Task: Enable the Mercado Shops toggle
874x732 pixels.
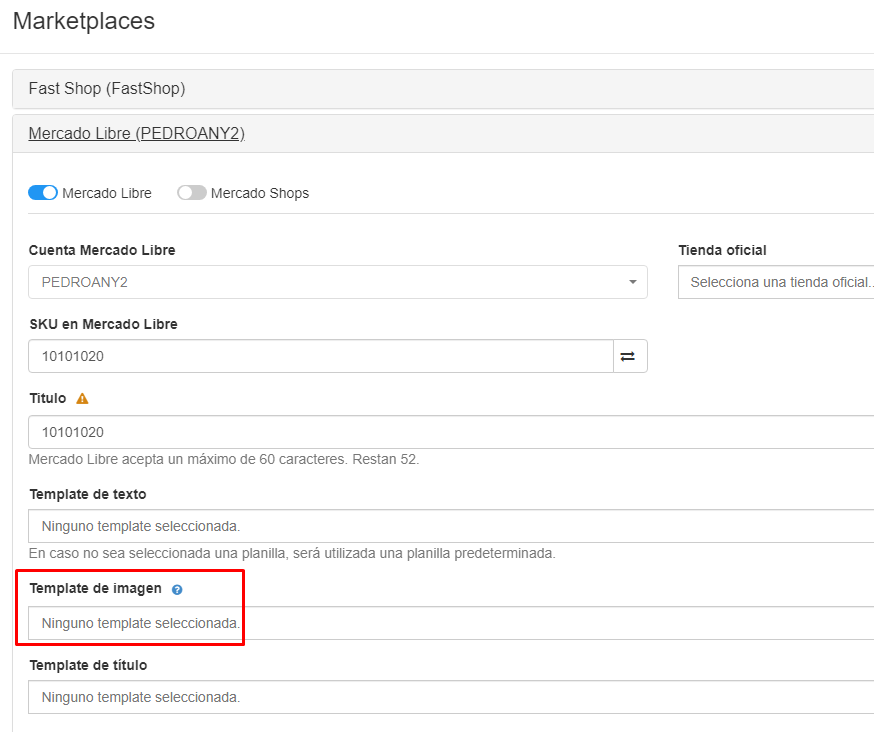Action: tap(192, 193)
